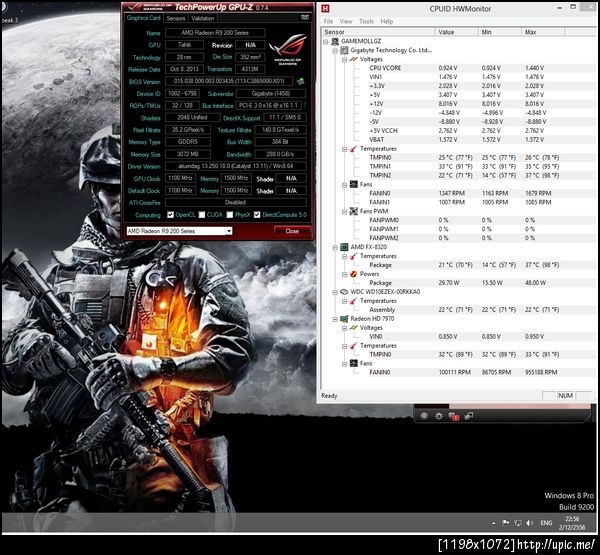Click the gear settings icon in desktop widget
This screenshot has height=555, width=600.
click(x=439, y=416)
